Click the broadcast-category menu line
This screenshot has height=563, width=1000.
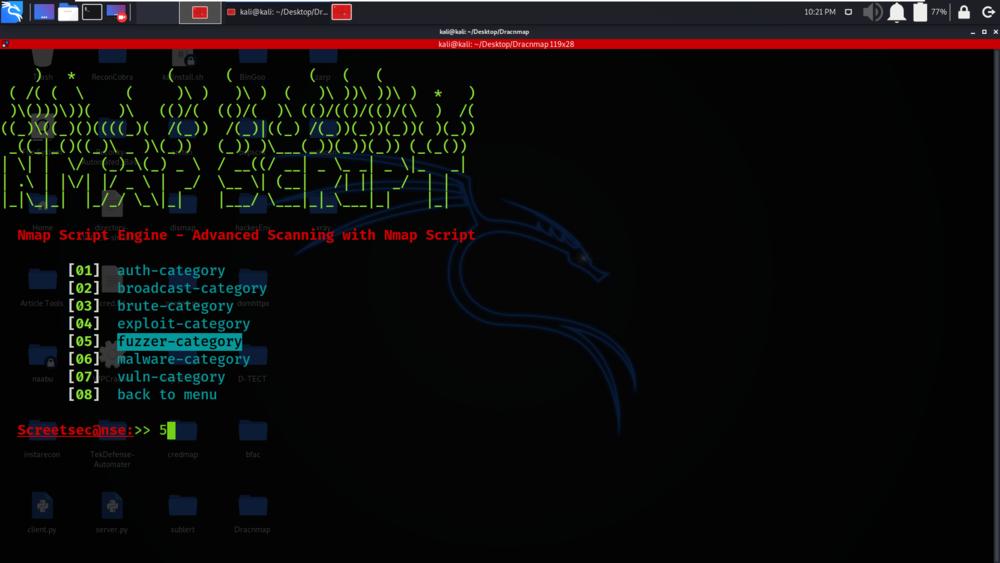[x=192, y=288]
